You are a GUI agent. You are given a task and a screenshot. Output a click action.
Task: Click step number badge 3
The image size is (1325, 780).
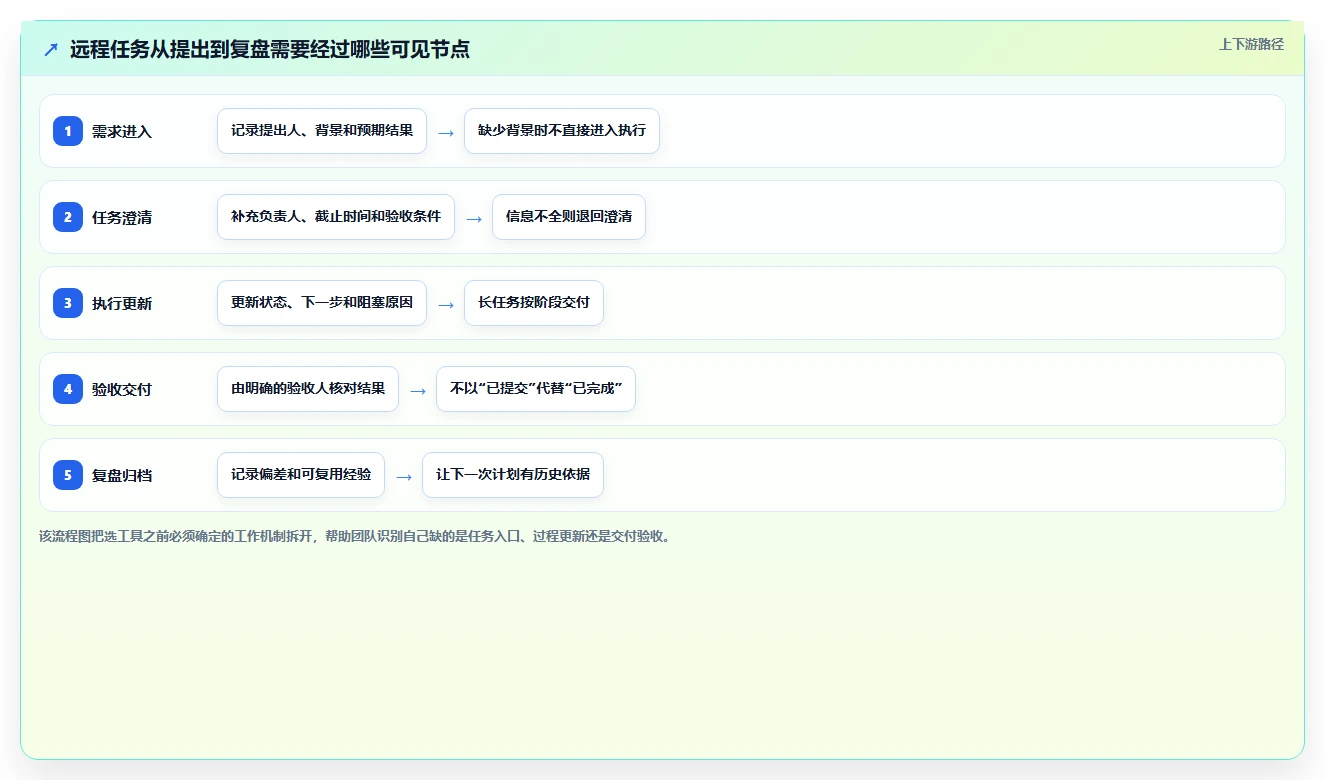click(68, 303)
